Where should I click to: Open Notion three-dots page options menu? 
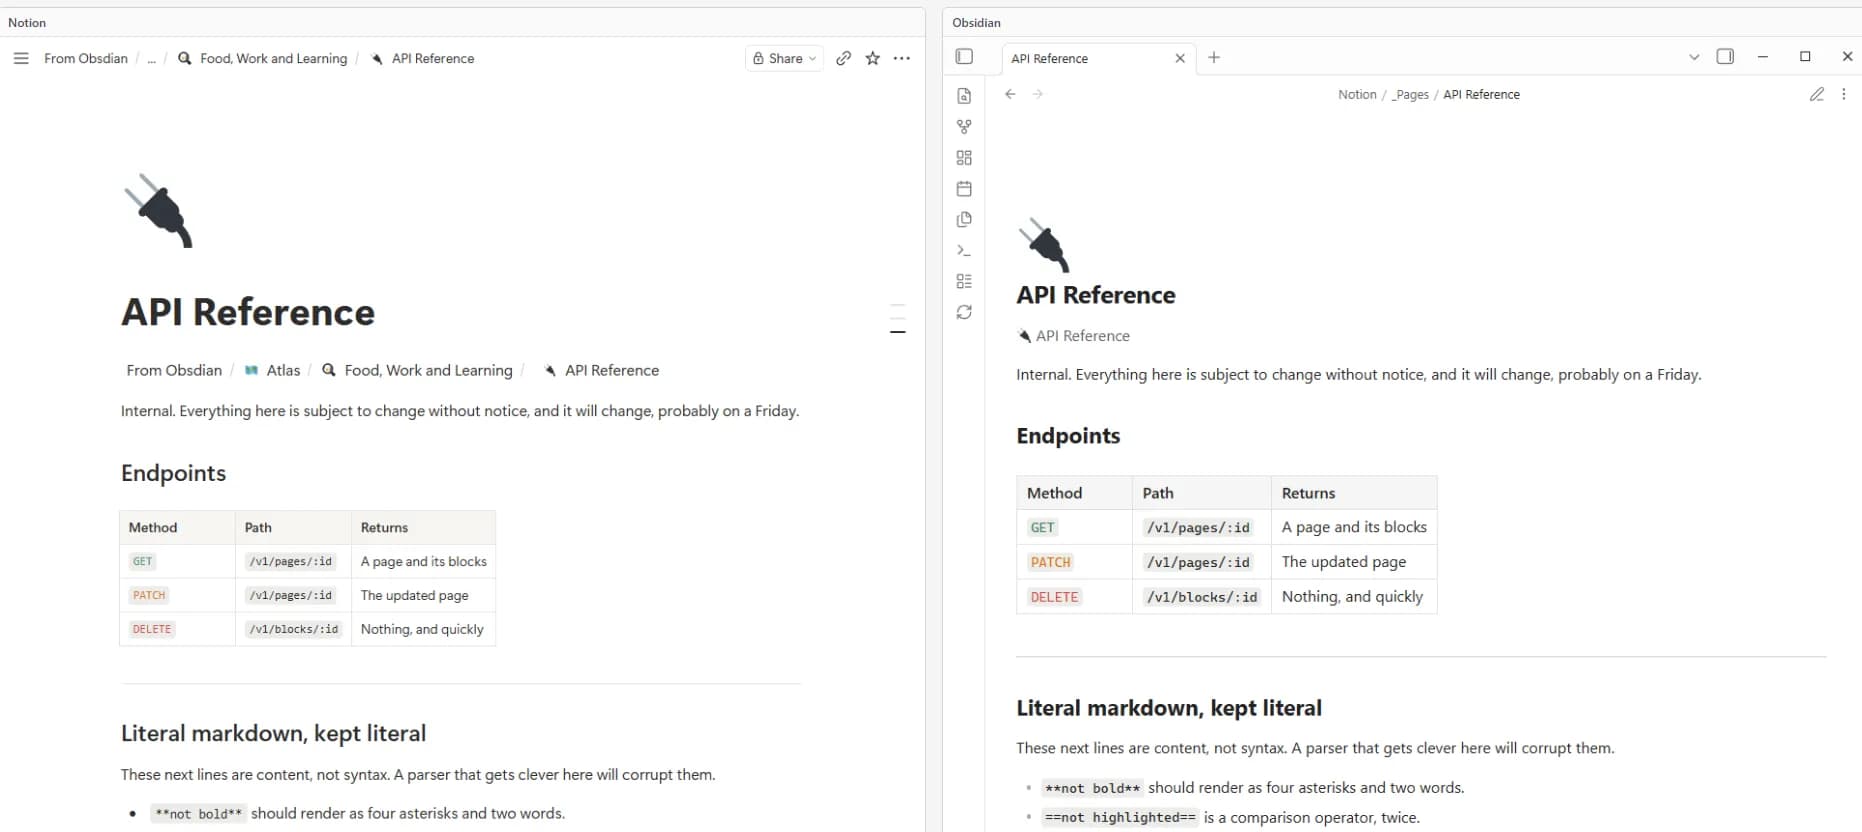point(902,58)
